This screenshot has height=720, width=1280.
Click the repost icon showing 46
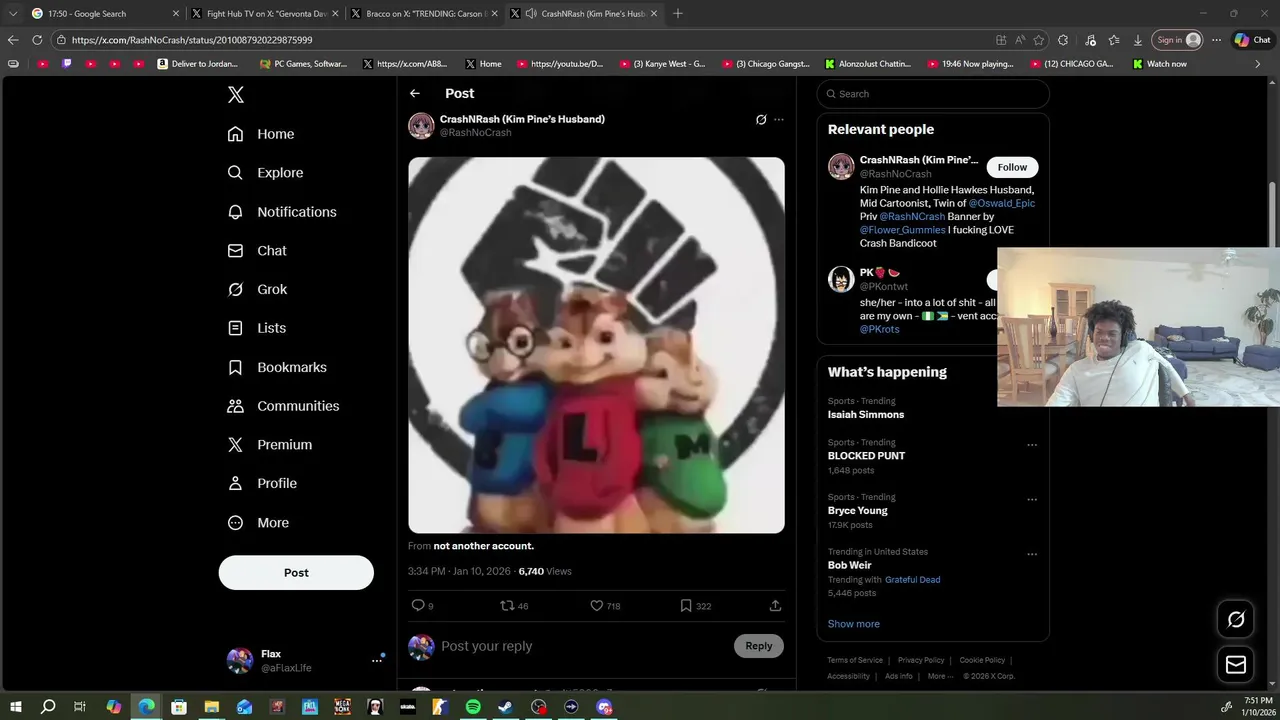(x=514, y=605)
